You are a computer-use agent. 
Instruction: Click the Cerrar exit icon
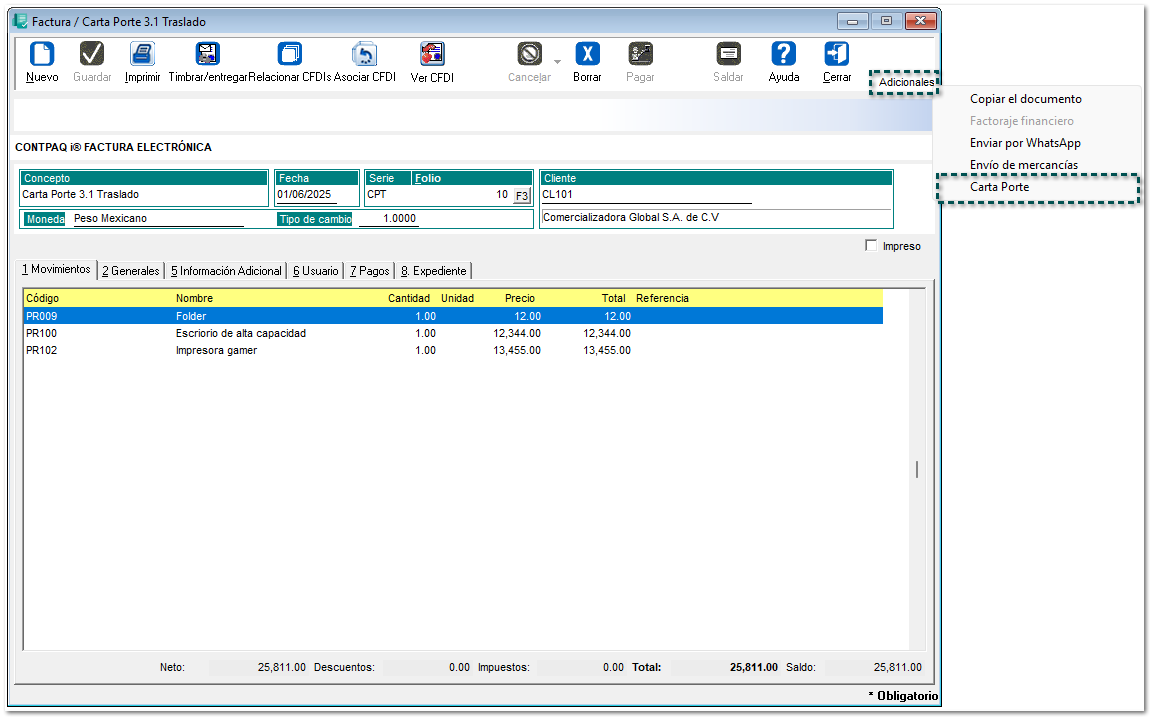pyautogui.click(x=837, y=55)
